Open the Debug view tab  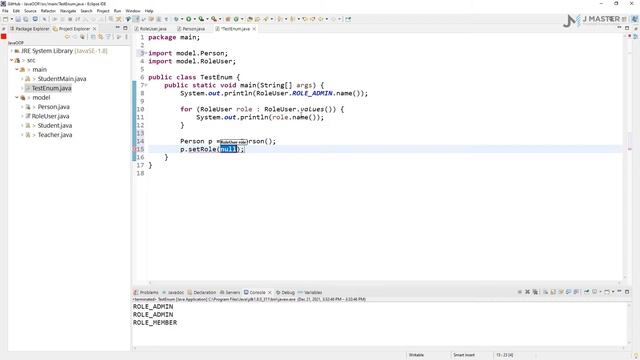click(285, 292)
